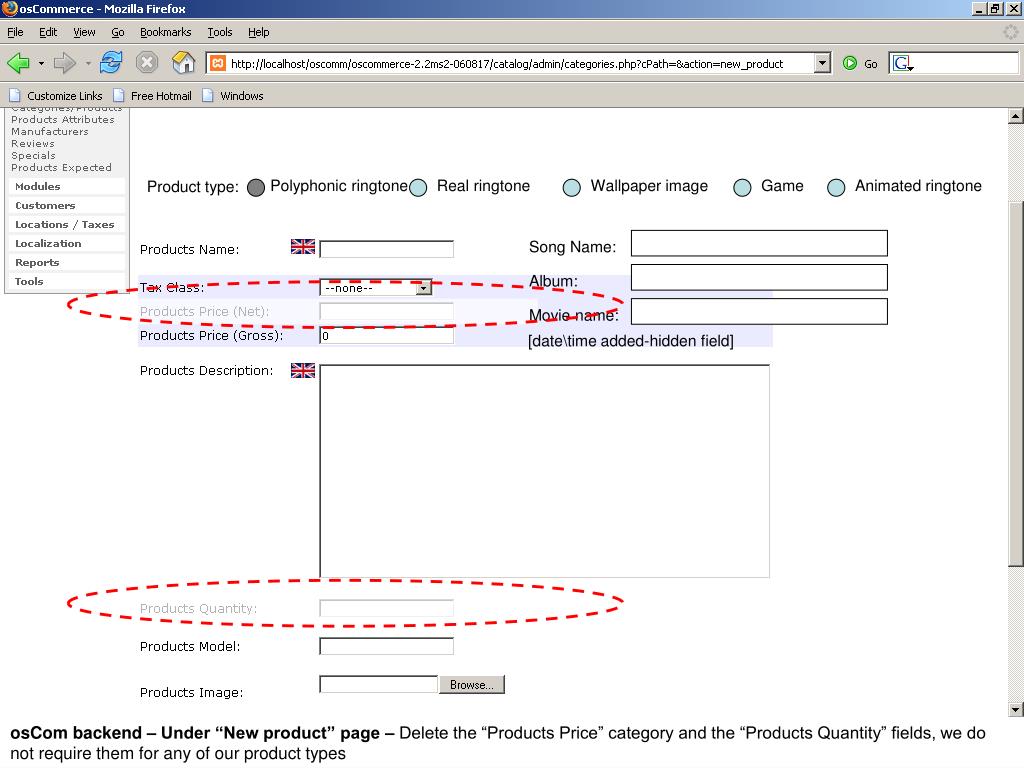Screen dimensions: 1024x768
Task: Click the Free Hotmail bookmark page icon
Action: pos(119,95)
